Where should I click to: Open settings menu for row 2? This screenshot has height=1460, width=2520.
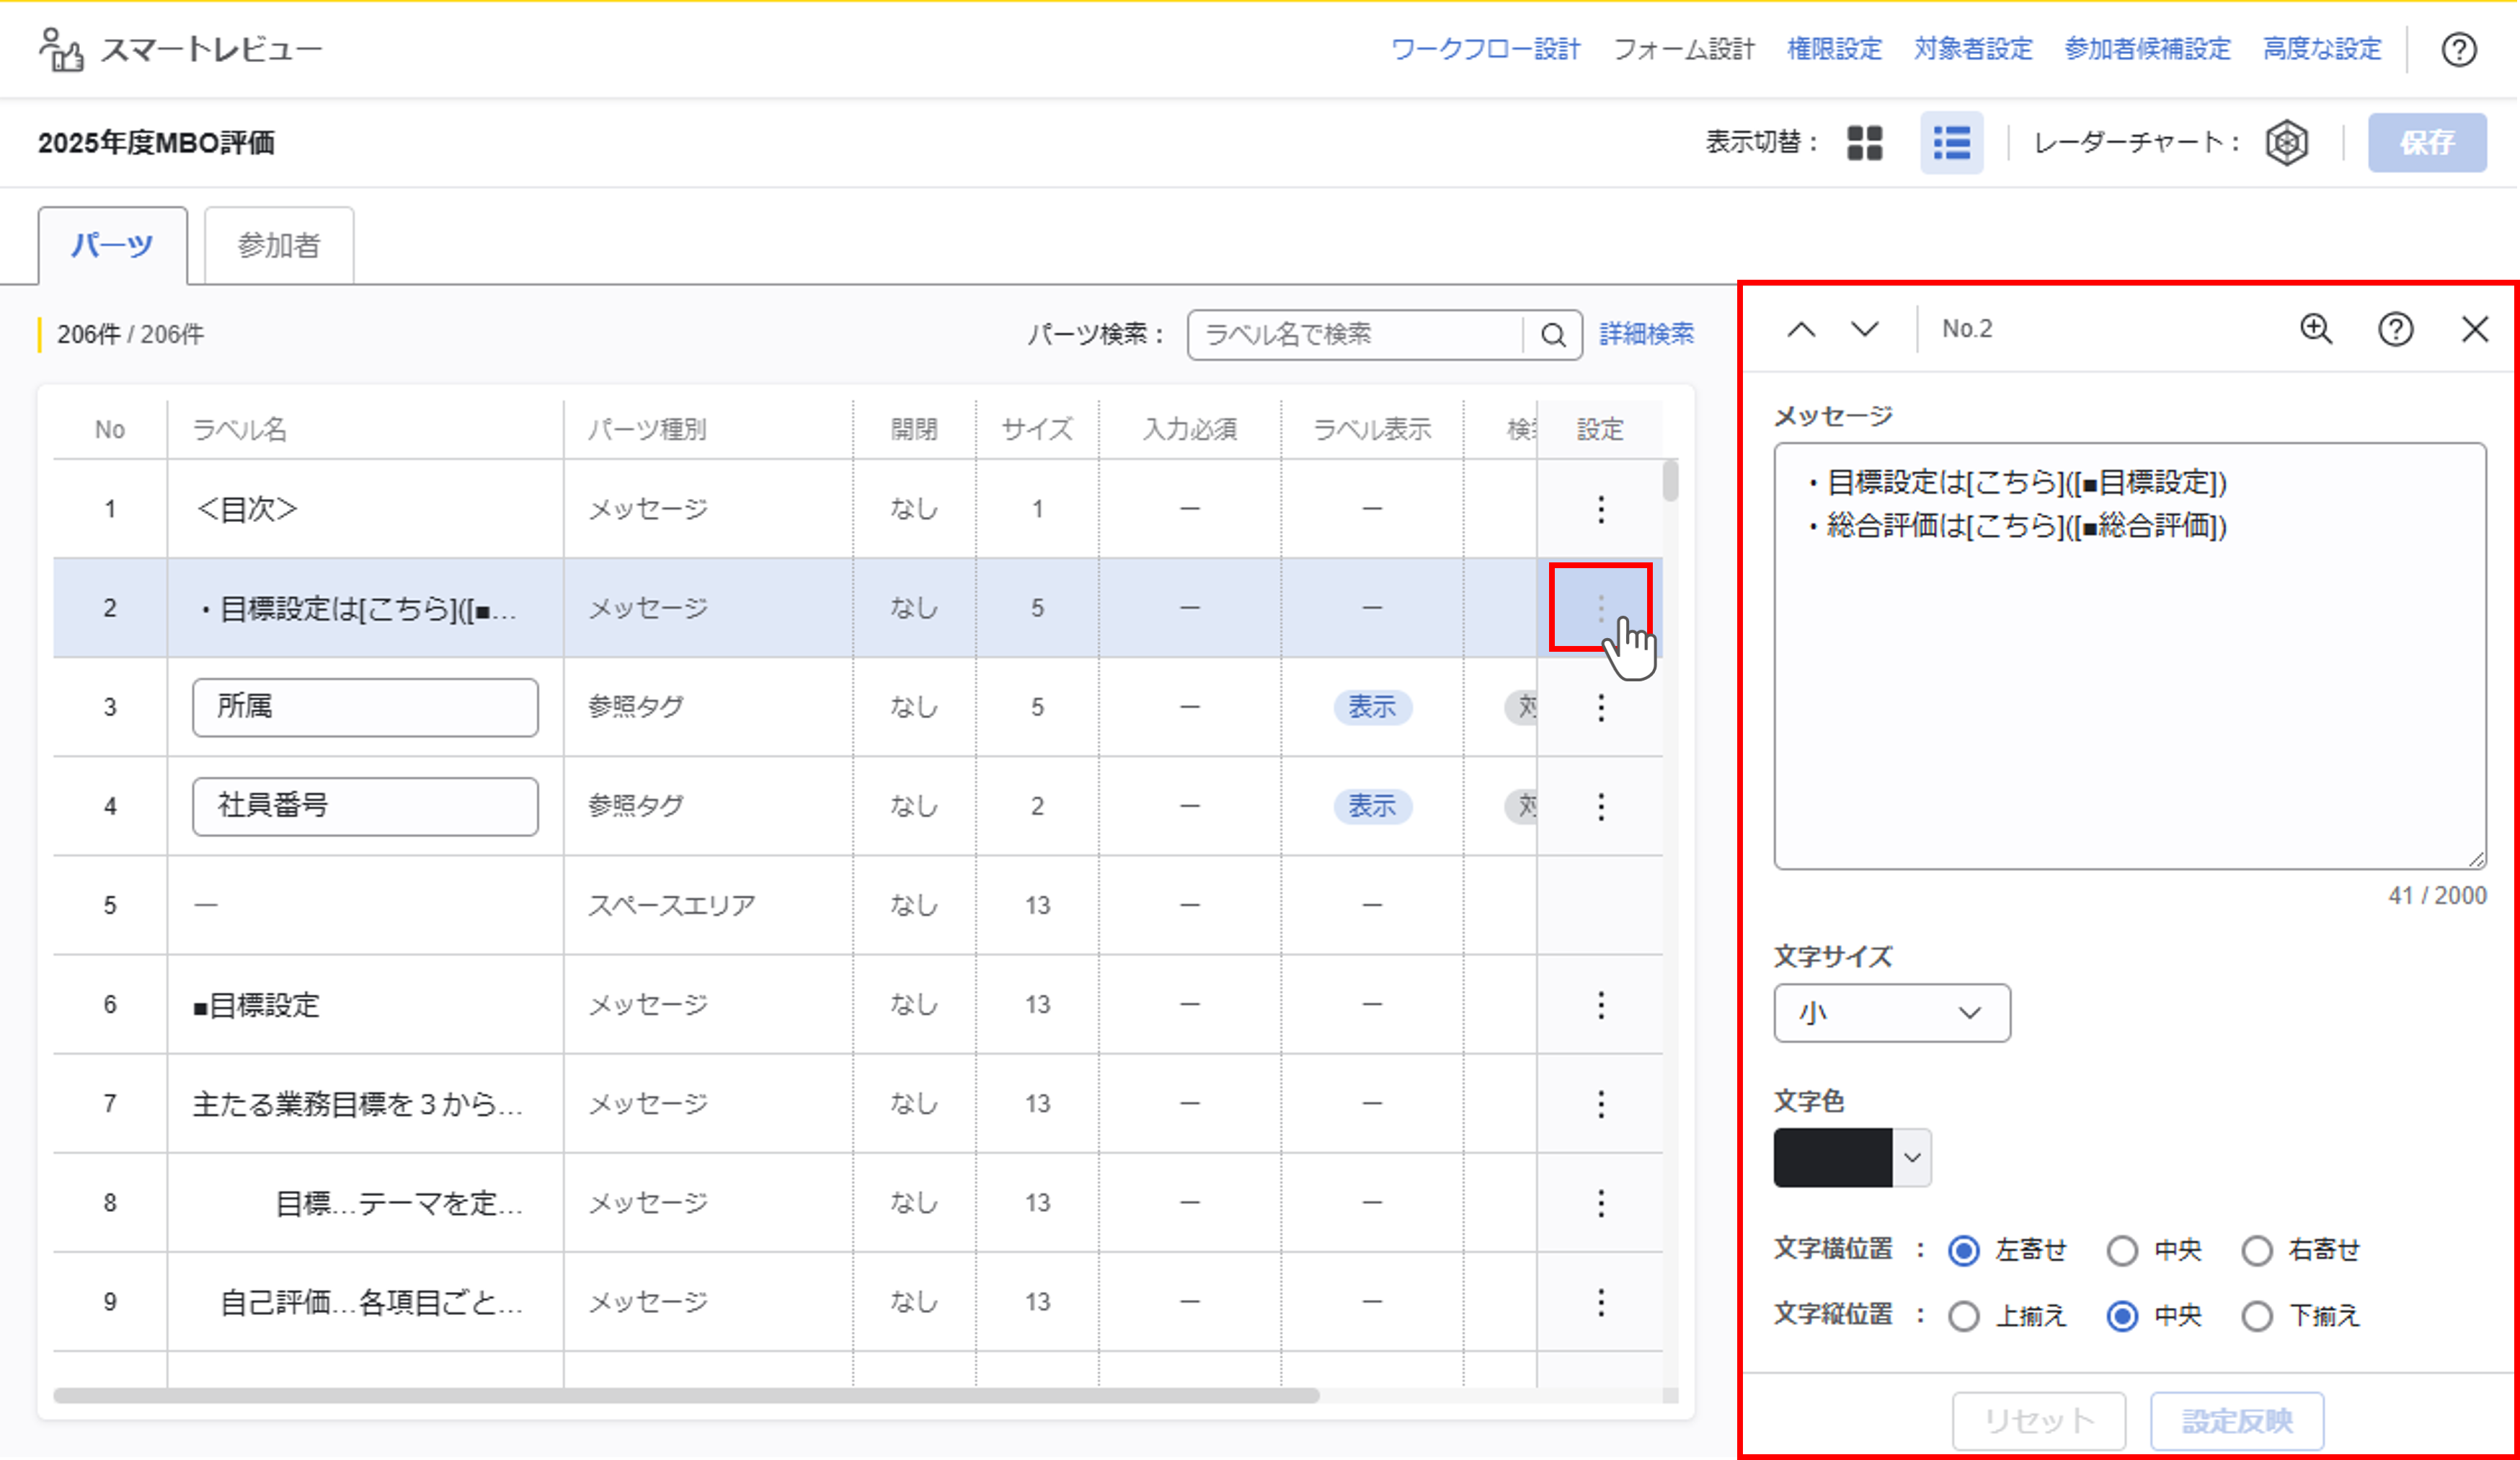pyautogui.click(x=1600, y=608)
